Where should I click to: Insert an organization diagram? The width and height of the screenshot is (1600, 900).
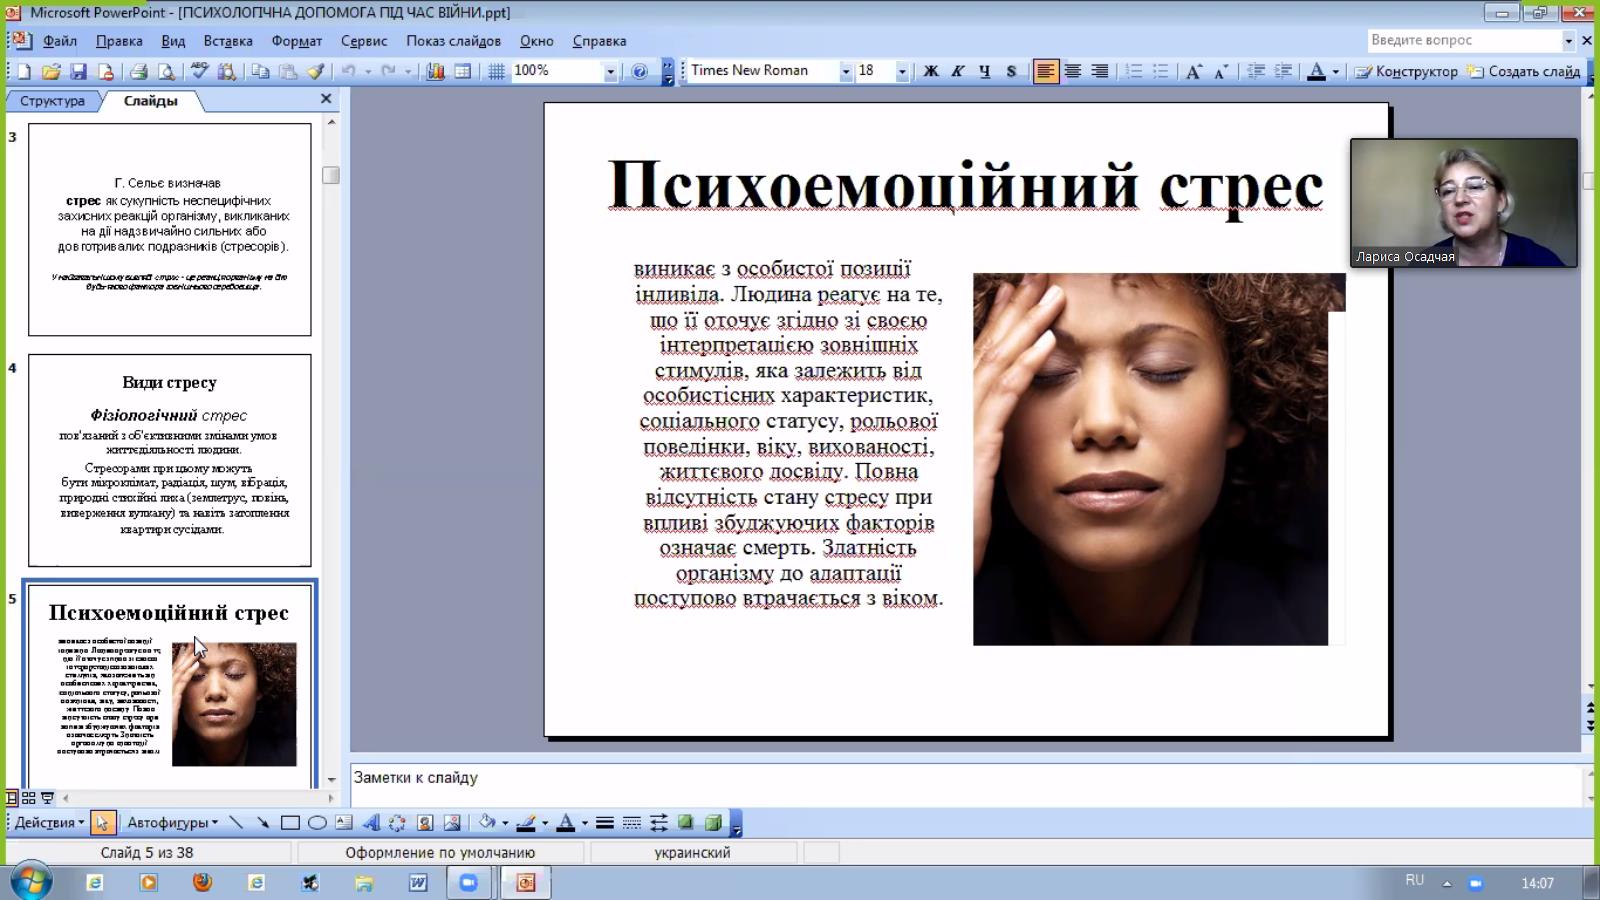point(397,823)
